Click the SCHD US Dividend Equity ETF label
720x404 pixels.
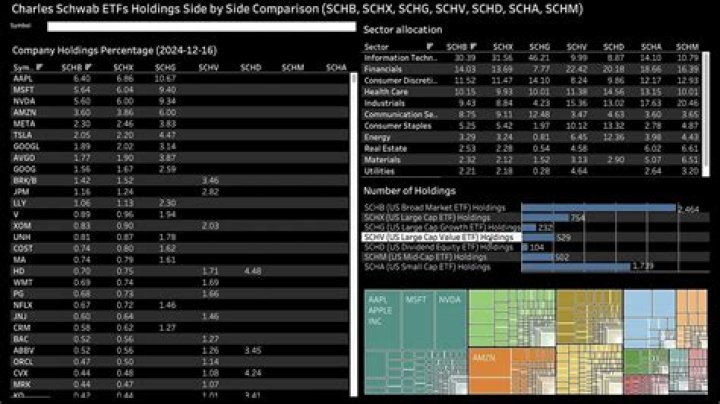pyautogui.click(x=439, y=247)
